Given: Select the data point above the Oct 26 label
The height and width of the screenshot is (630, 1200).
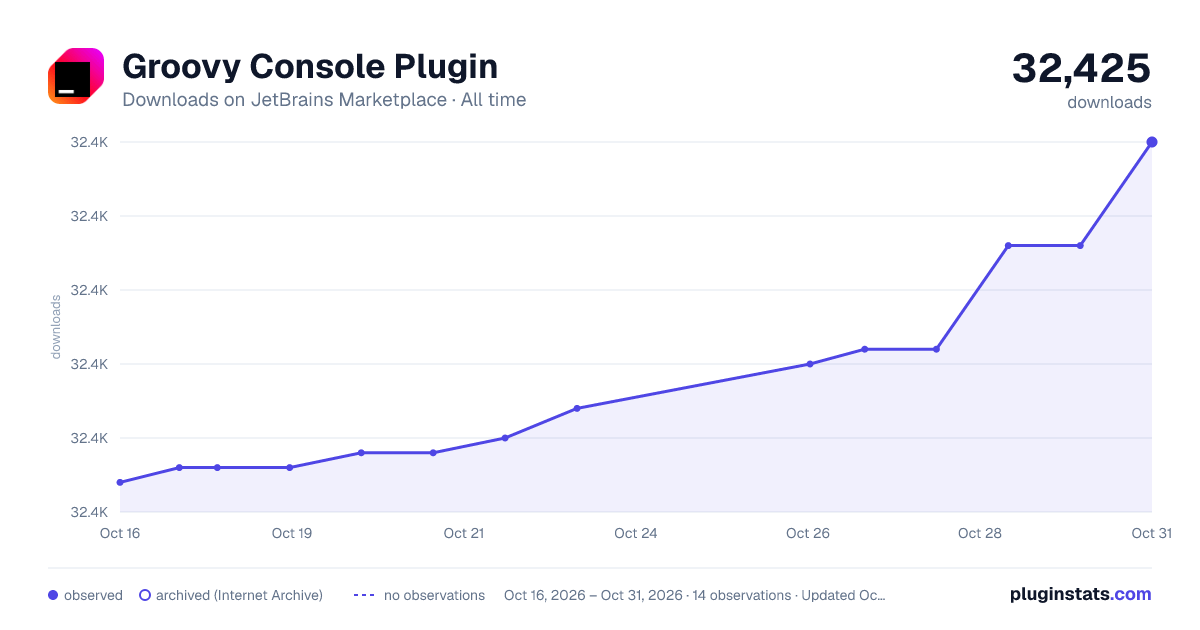Looking at the screenshot, I should point(810,364).
